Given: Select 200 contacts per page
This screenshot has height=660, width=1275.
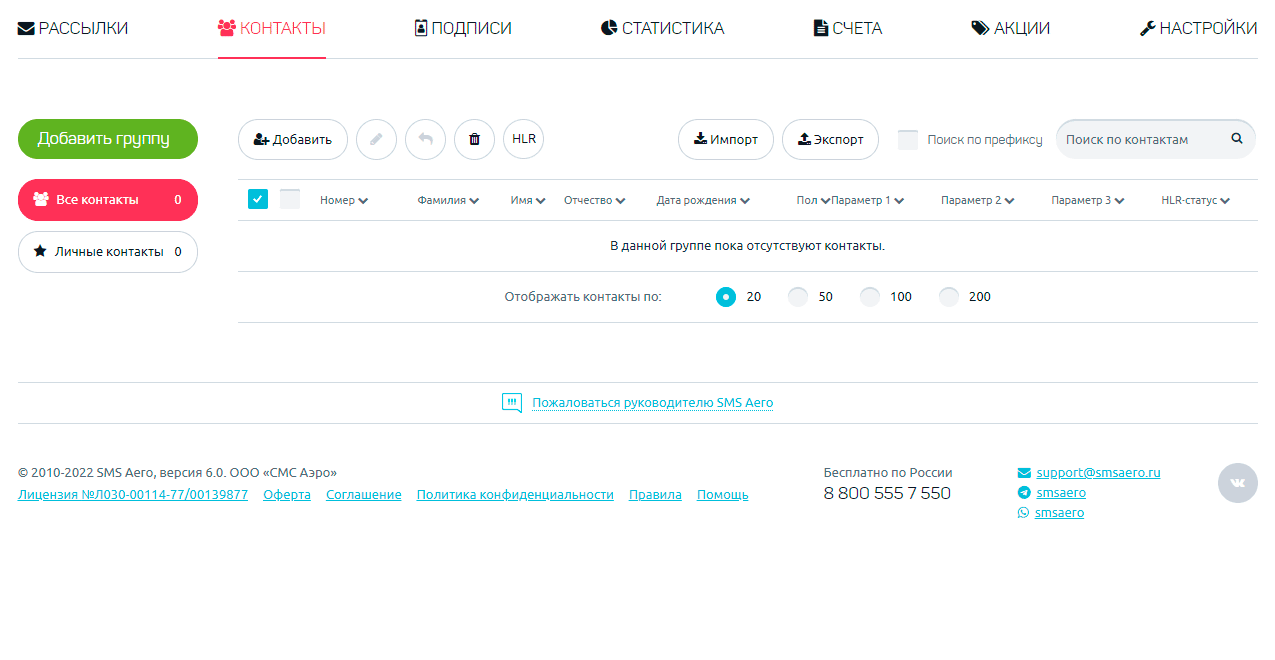Looking at the screenshot, I should [x=949, y=297].
